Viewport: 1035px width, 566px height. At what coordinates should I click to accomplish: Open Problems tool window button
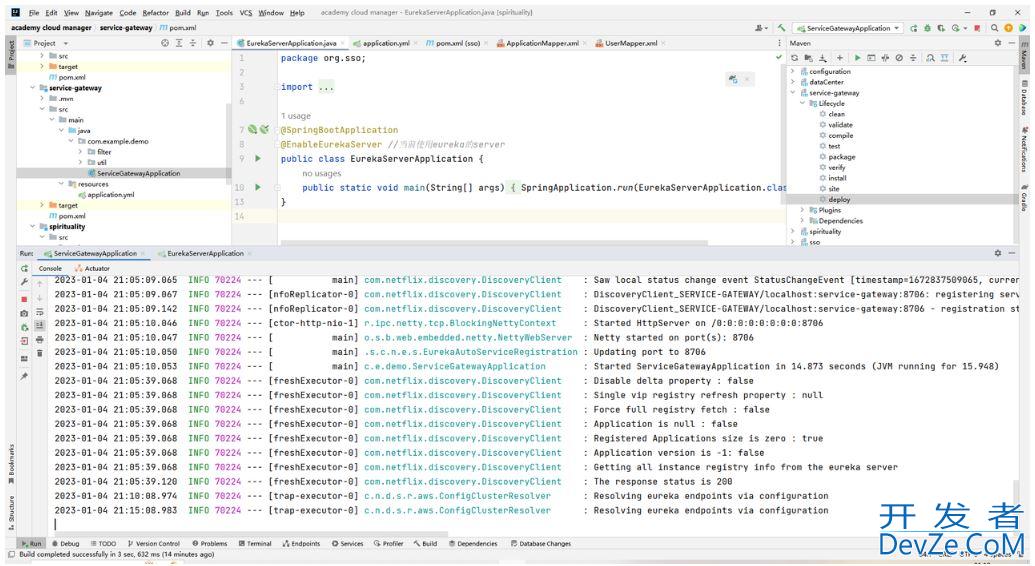(x=209, y=544)
